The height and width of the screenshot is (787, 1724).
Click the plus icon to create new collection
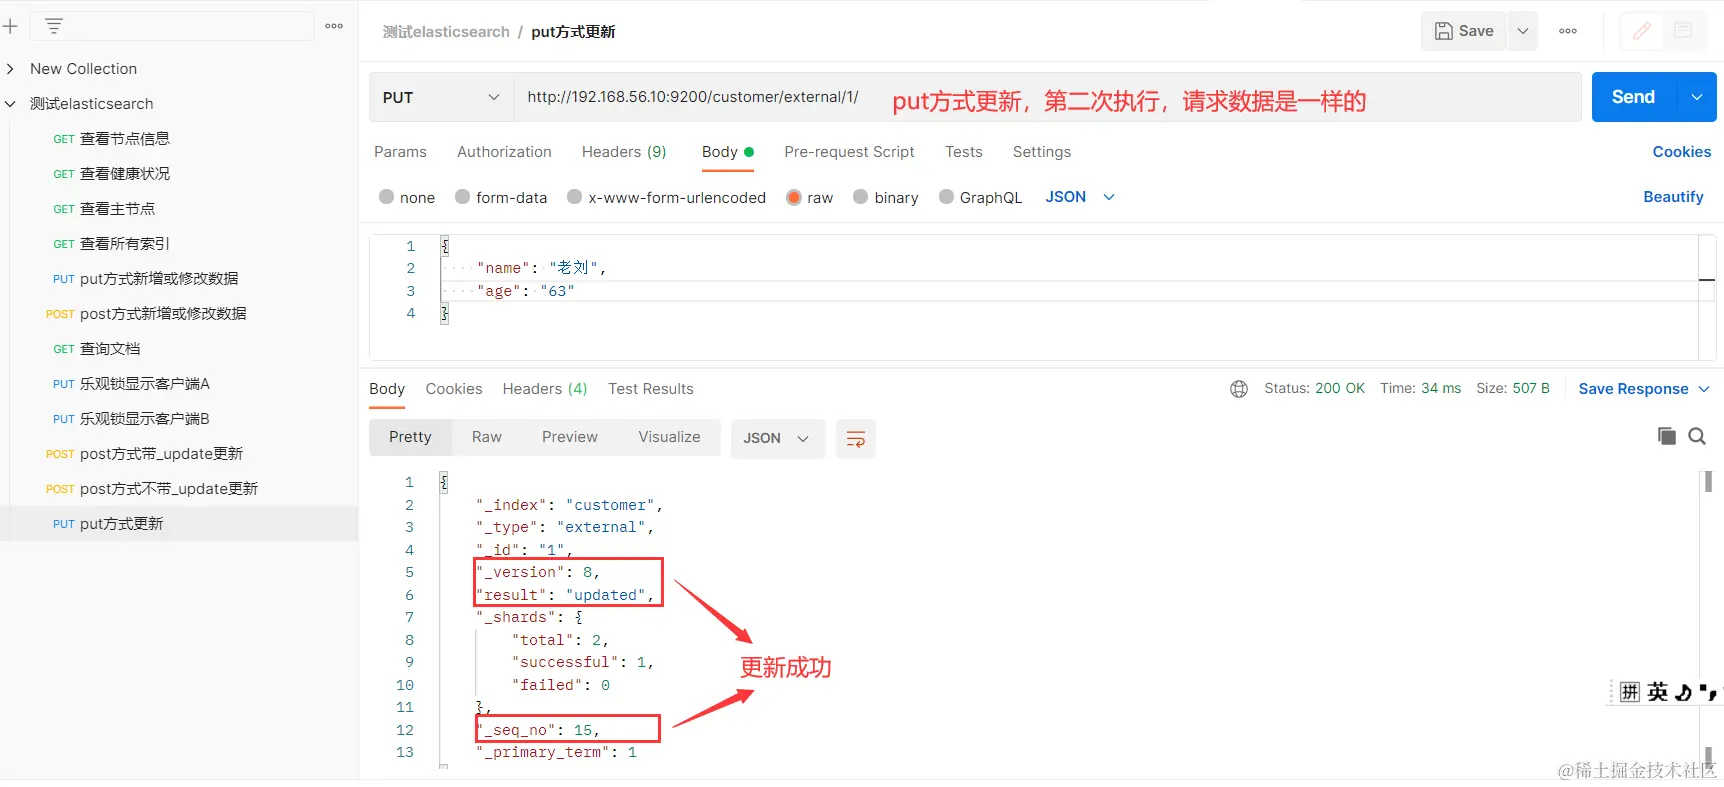(10, 26)
